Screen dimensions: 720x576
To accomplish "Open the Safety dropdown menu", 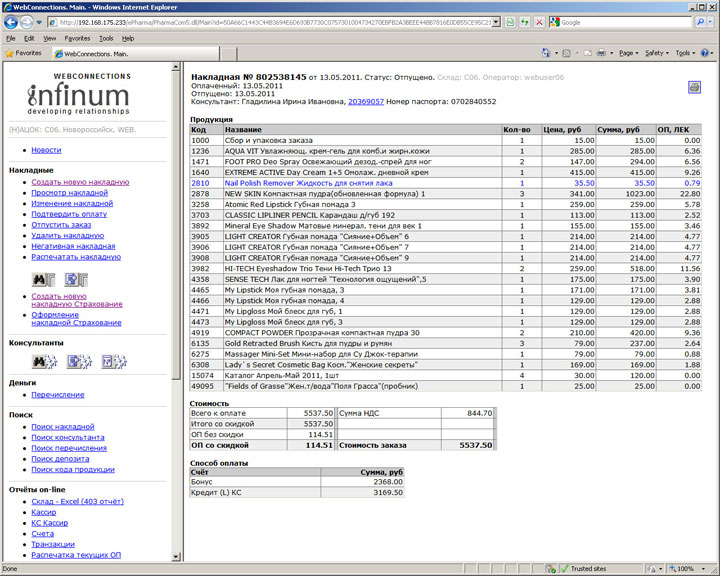I will point(657,53).
